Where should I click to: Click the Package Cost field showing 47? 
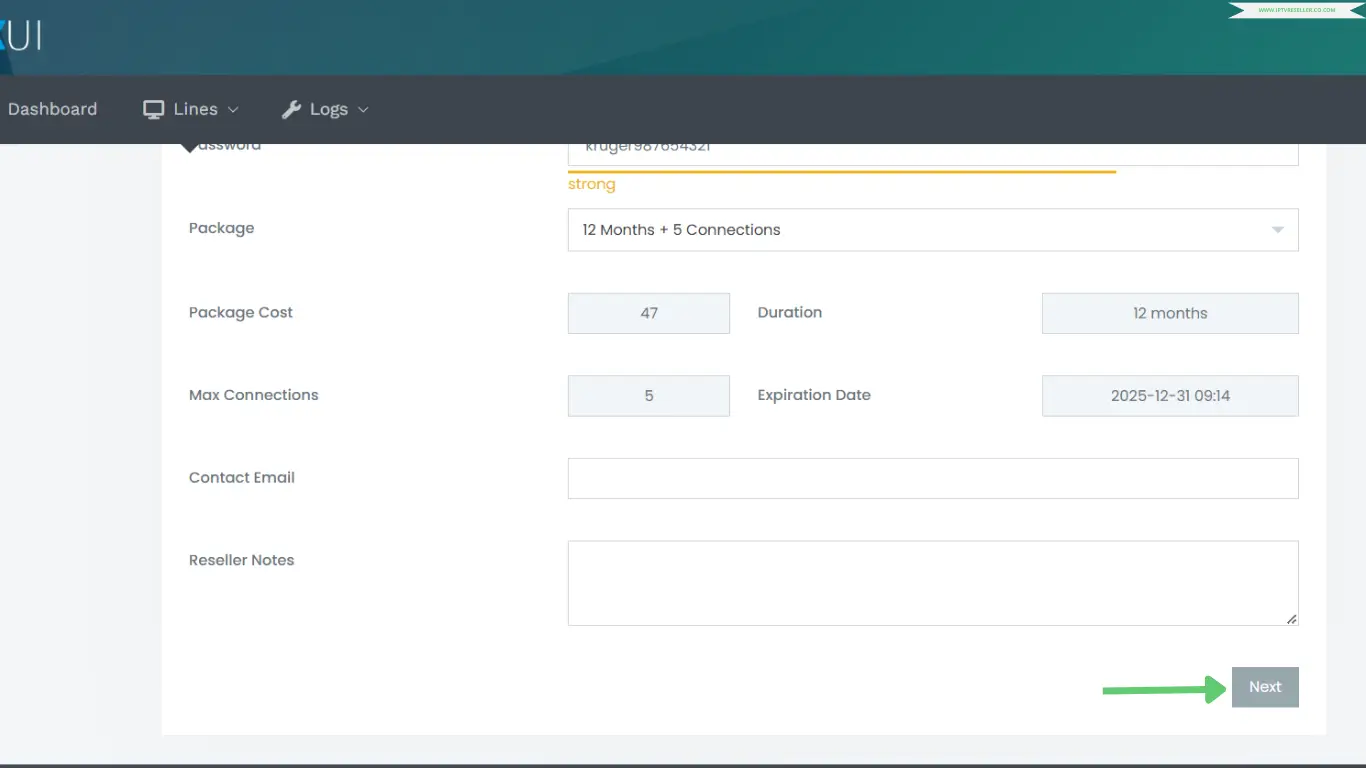(x=648, y=313)
